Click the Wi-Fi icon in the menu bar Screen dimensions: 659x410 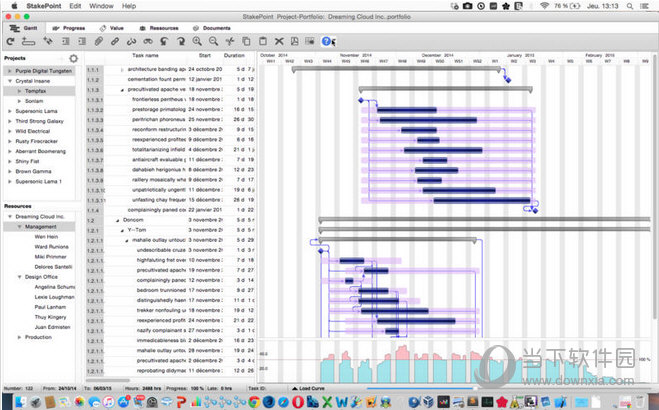545,6
